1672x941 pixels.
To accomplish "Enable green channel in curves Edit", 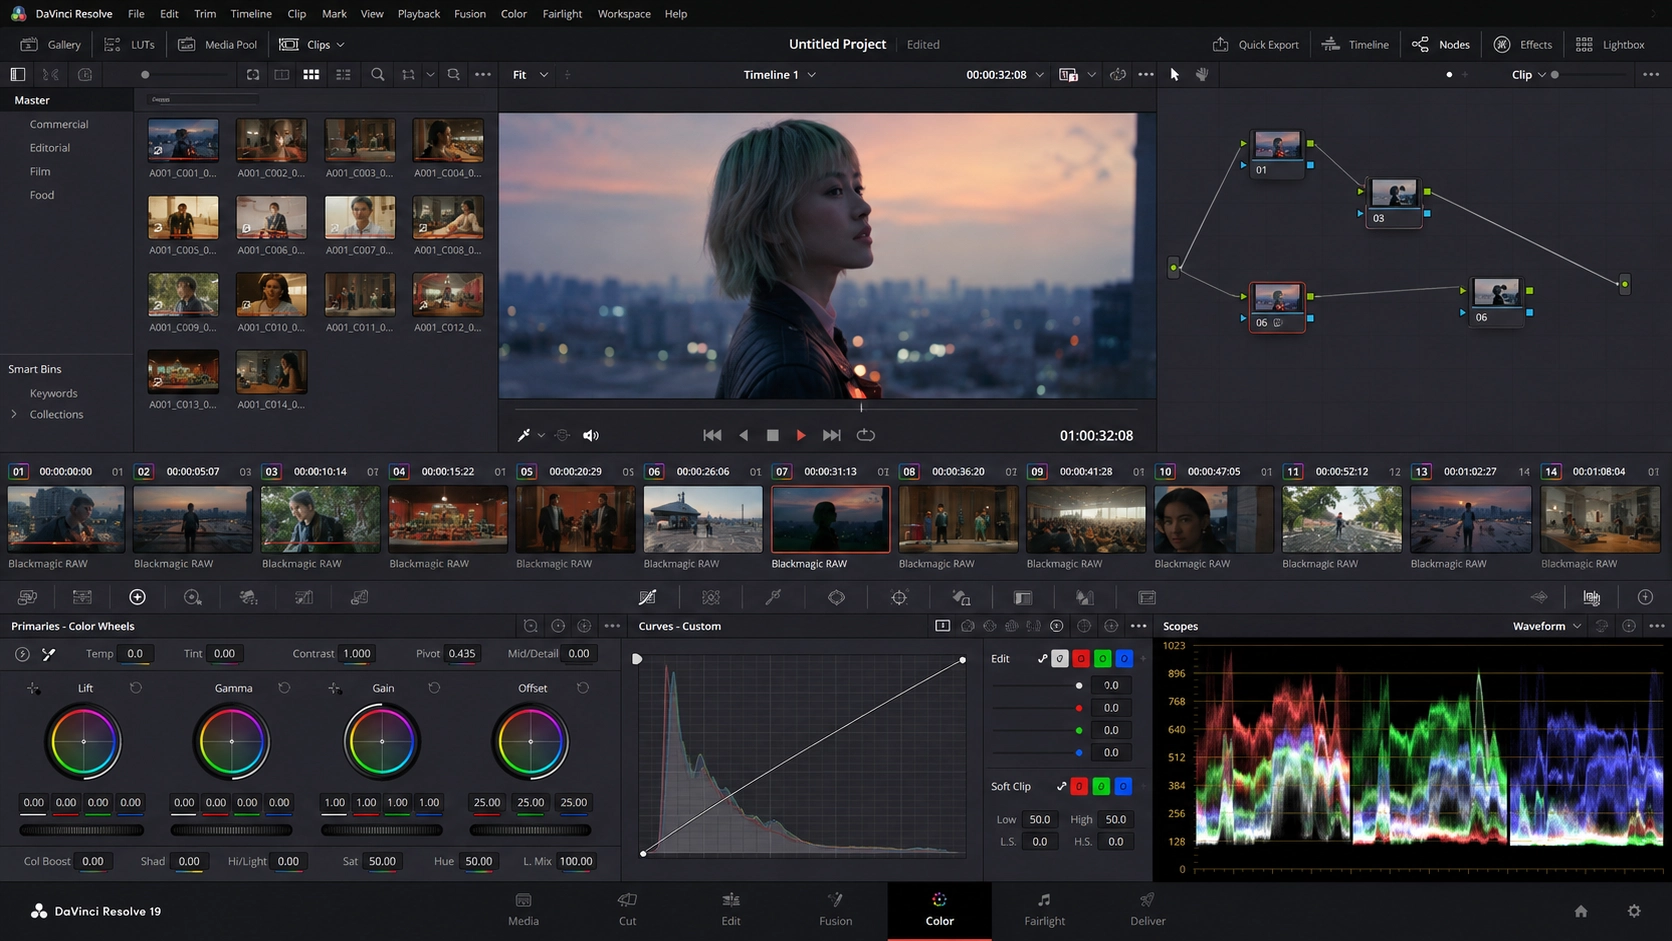I will (x=1102, y=658).
